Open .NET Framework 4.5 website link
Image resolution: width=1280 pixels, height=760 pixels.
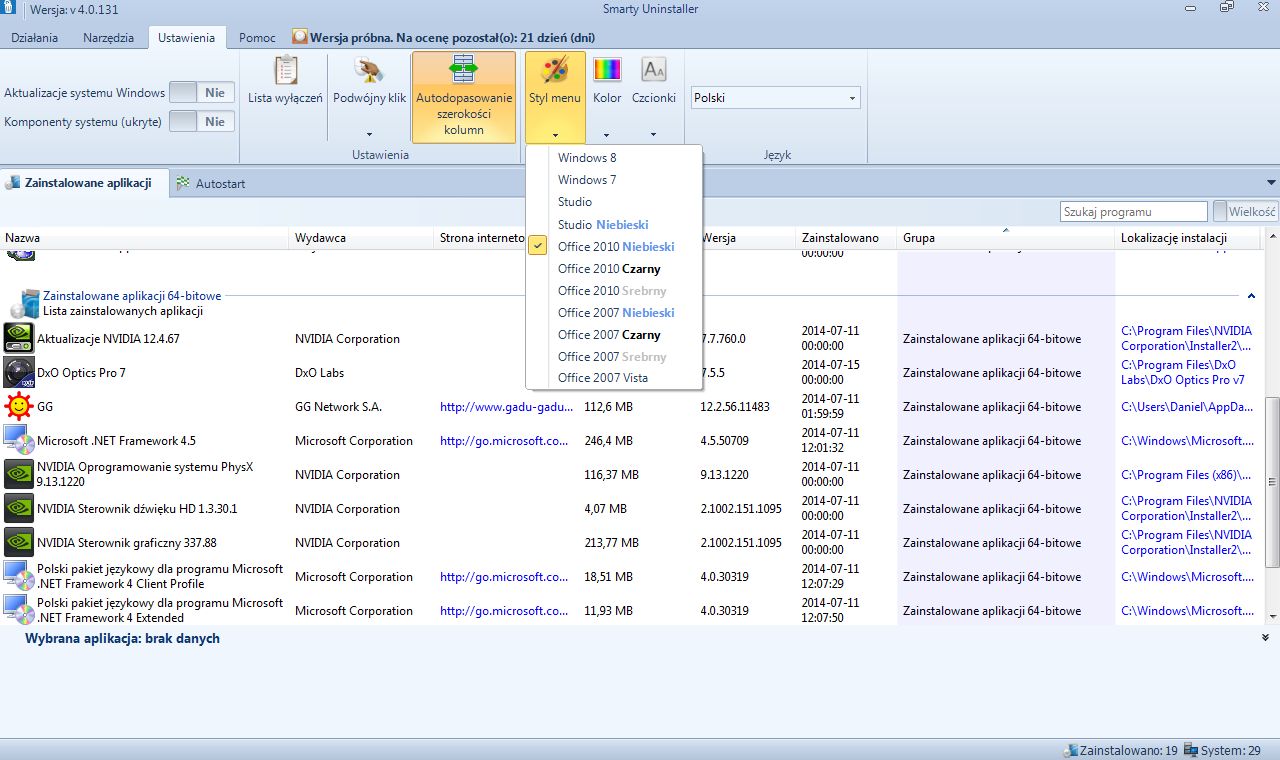506,441
